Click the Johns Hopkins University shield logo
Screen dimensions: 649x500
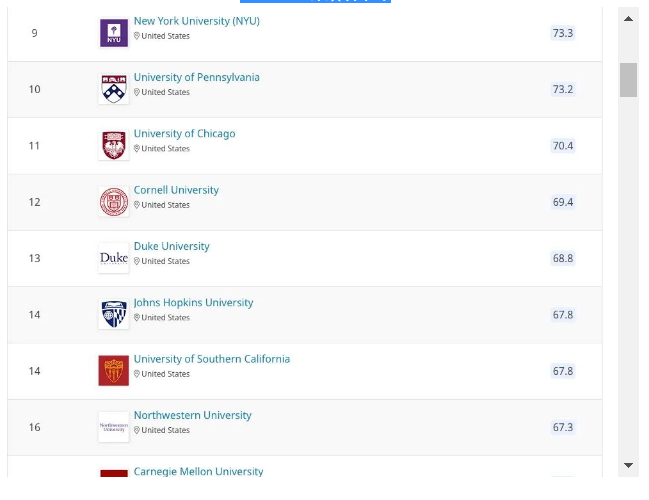click(114, 314)
